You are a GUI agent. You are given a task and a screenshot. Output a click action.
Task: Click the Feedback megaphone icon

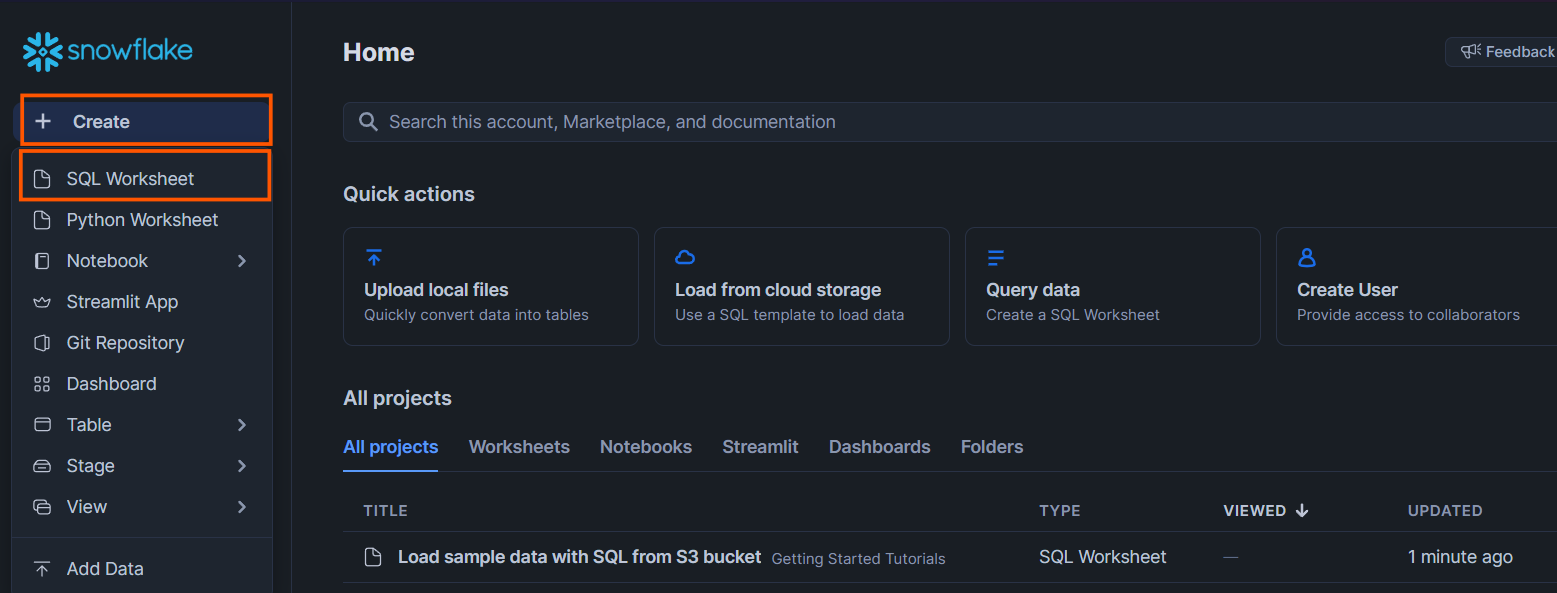1470,52
